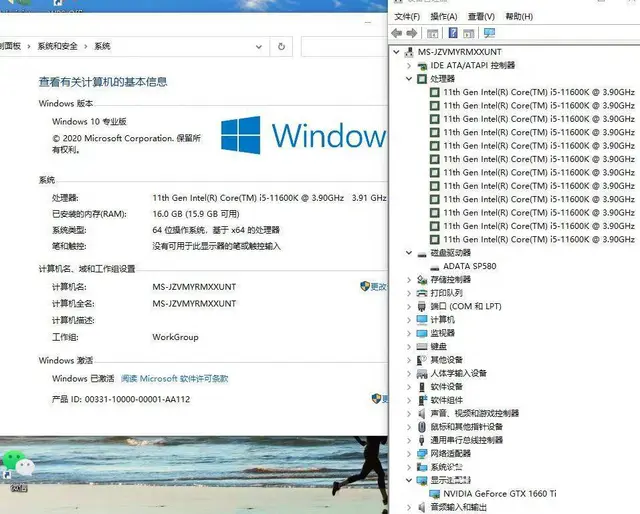This screenshot has height=514, width=640.
Task: Click the action pane toolbar icon
Action: point(469,33)
